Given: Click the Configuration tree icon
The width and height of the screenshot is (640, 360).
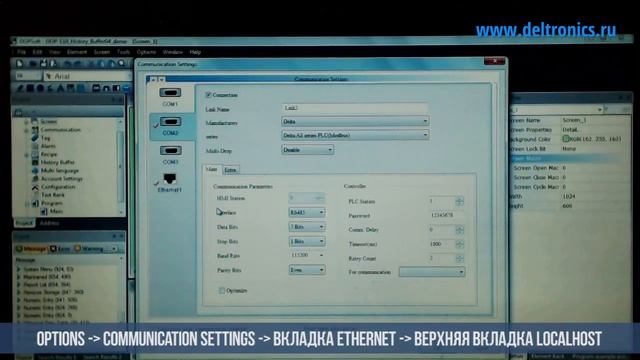Looking at the screenshot, I should tap(35, 187).
